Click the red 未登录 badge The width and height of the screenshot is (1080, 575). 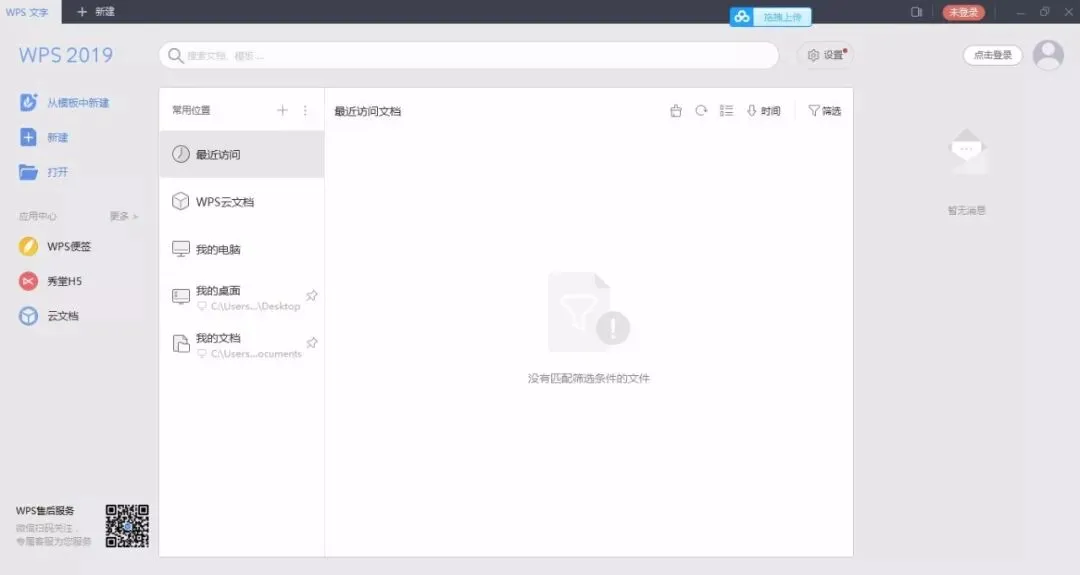tap(964, 12)
